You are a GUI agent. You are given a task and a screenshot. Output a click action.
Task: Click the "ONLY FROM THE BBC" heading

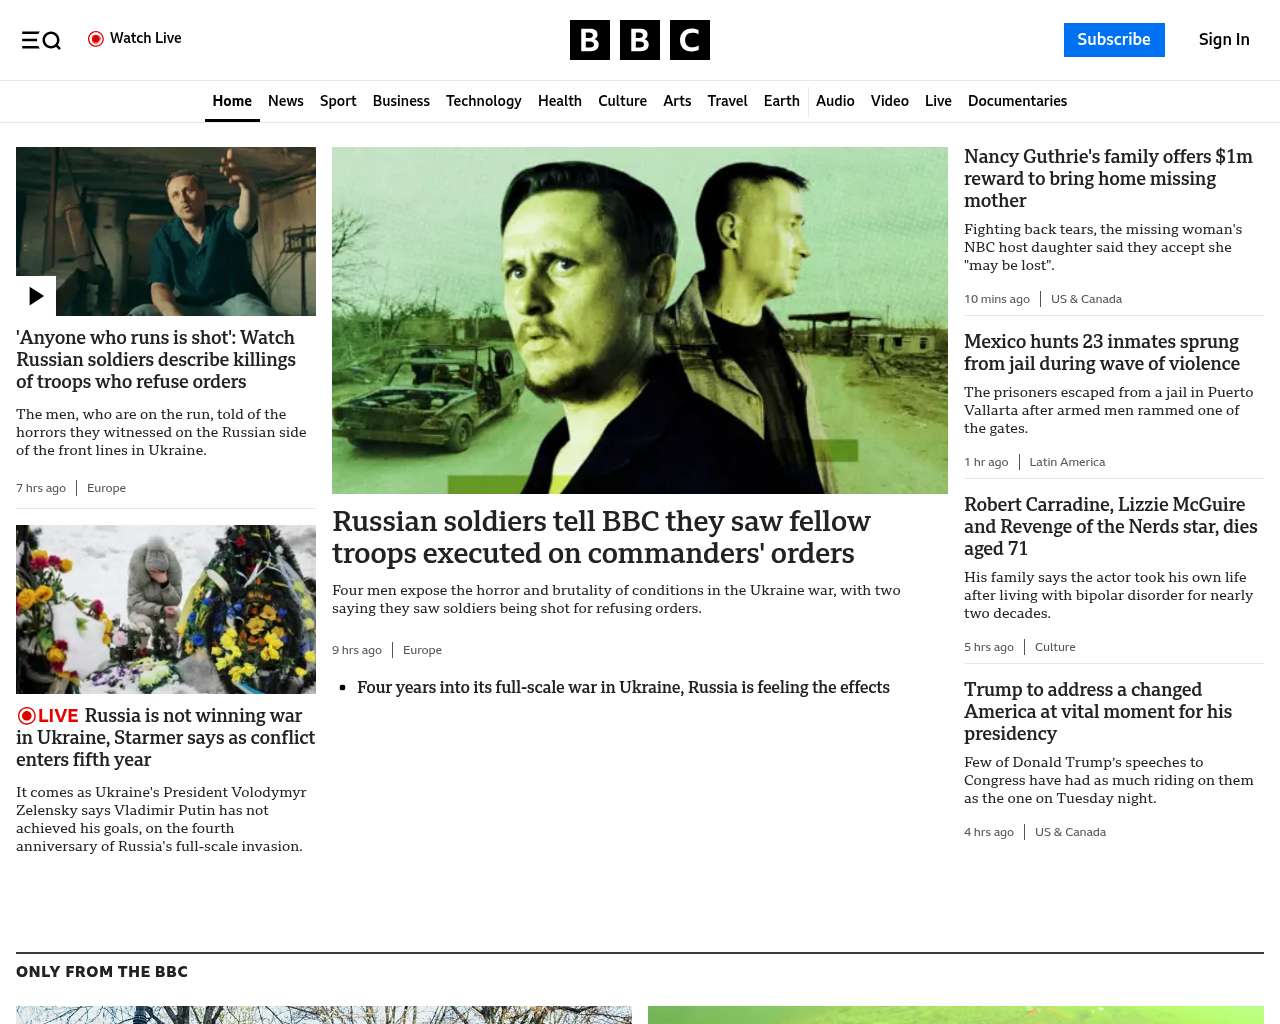pos(102,972)
